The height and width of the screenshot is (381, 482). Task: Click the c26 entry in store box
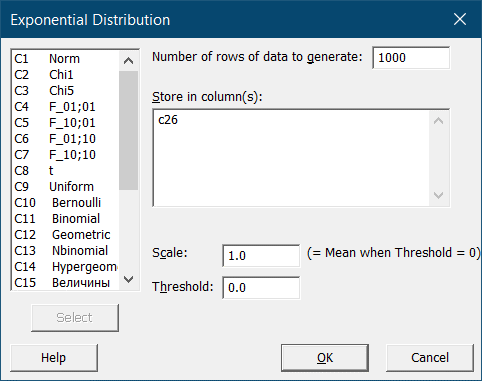tap(168, 120)
